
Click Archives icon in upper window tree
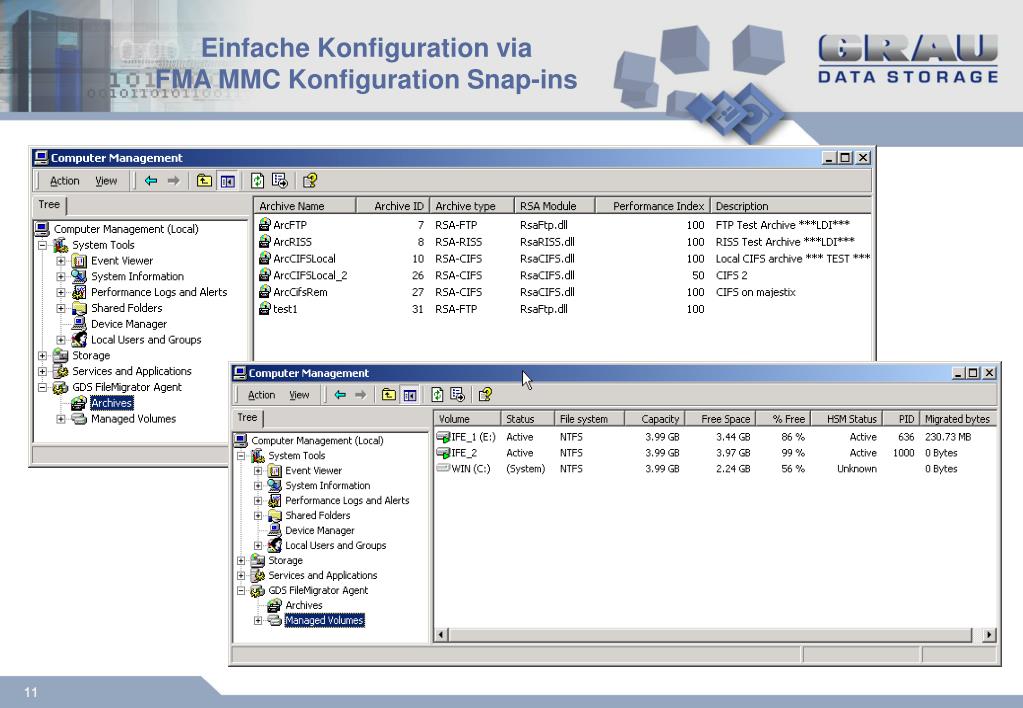pos(79,403)
